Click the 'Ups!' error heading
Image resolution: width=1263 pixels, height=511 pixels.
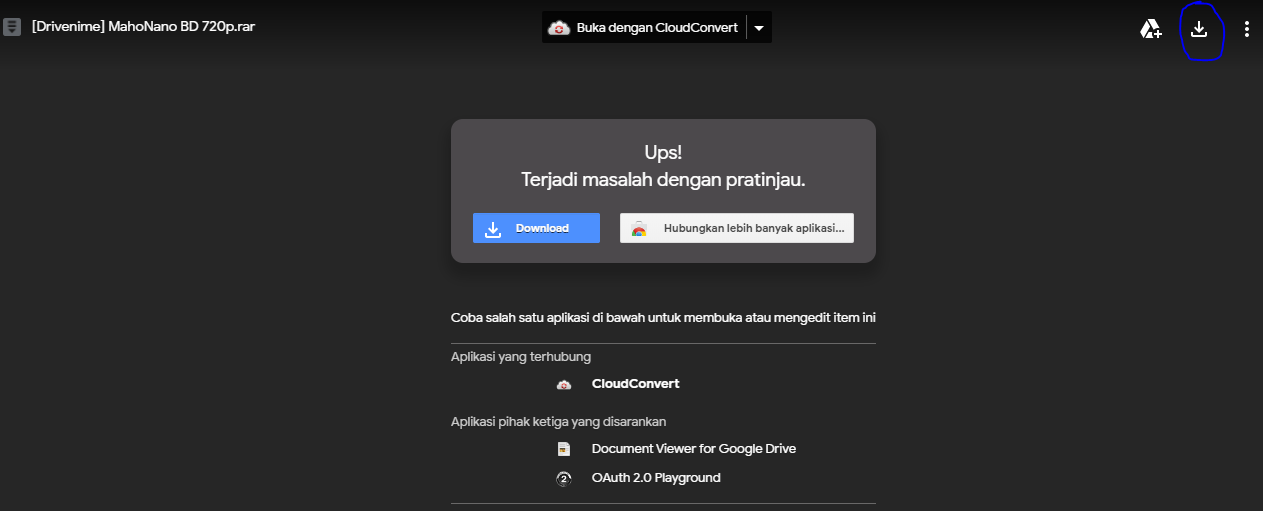pos(663,153)
